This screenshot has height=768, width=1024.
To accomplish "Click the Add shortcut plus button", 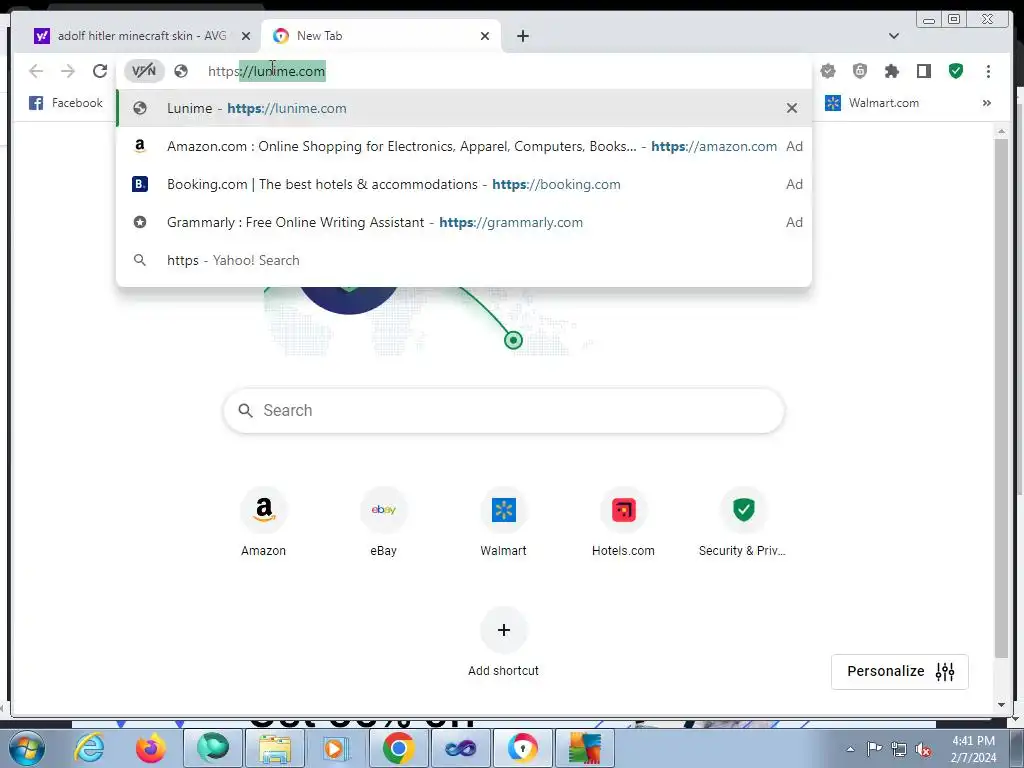I will [x=504, y=630].
